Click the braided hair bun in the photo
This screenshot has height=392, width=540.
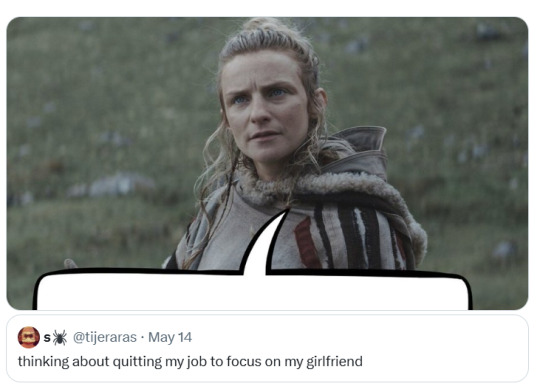[x=265, y=26]
